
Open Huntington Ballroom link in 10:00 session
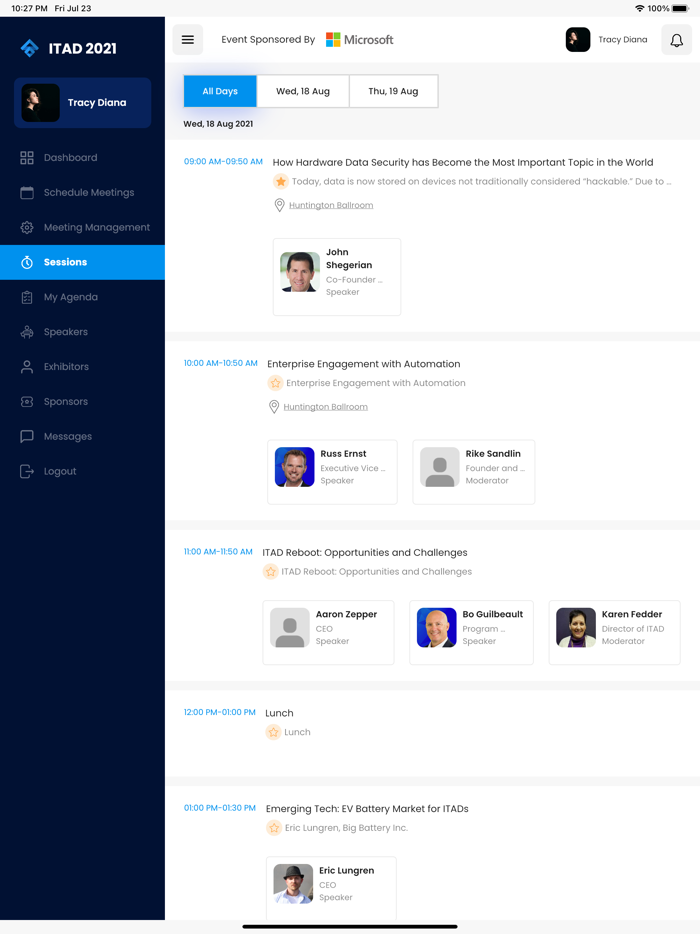pyautogui.click(x=325, y=407)
